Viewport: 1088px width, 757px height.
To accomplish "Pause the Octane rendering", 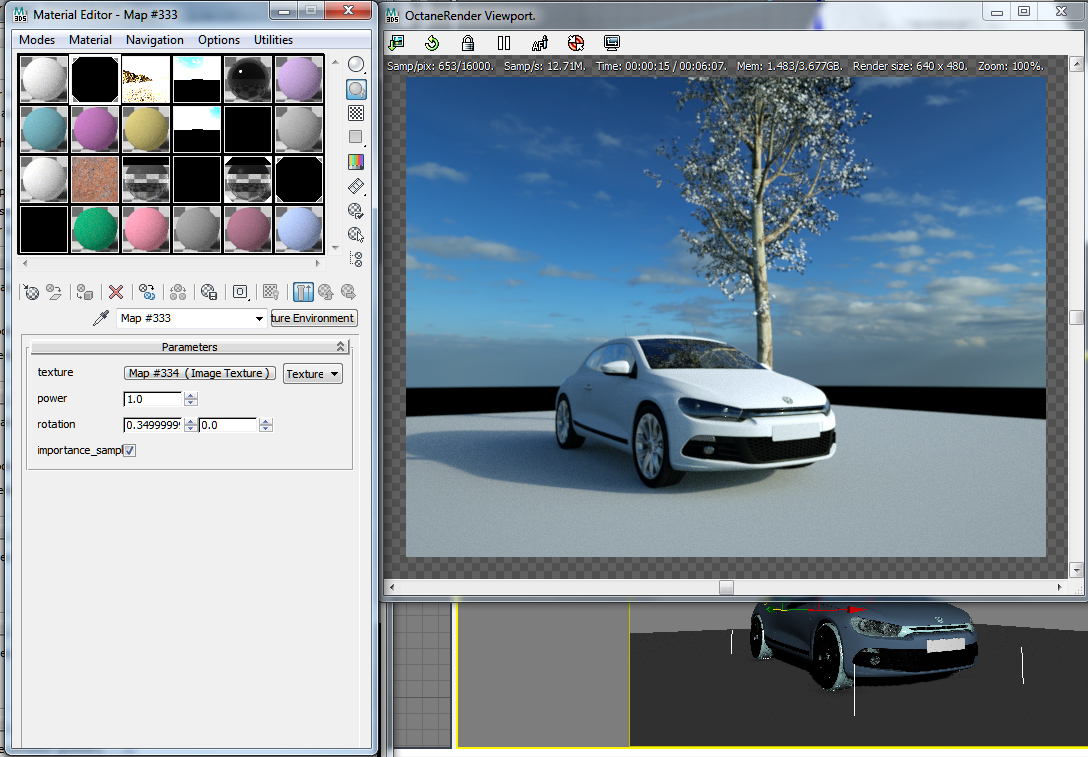I will pos(504,43).
